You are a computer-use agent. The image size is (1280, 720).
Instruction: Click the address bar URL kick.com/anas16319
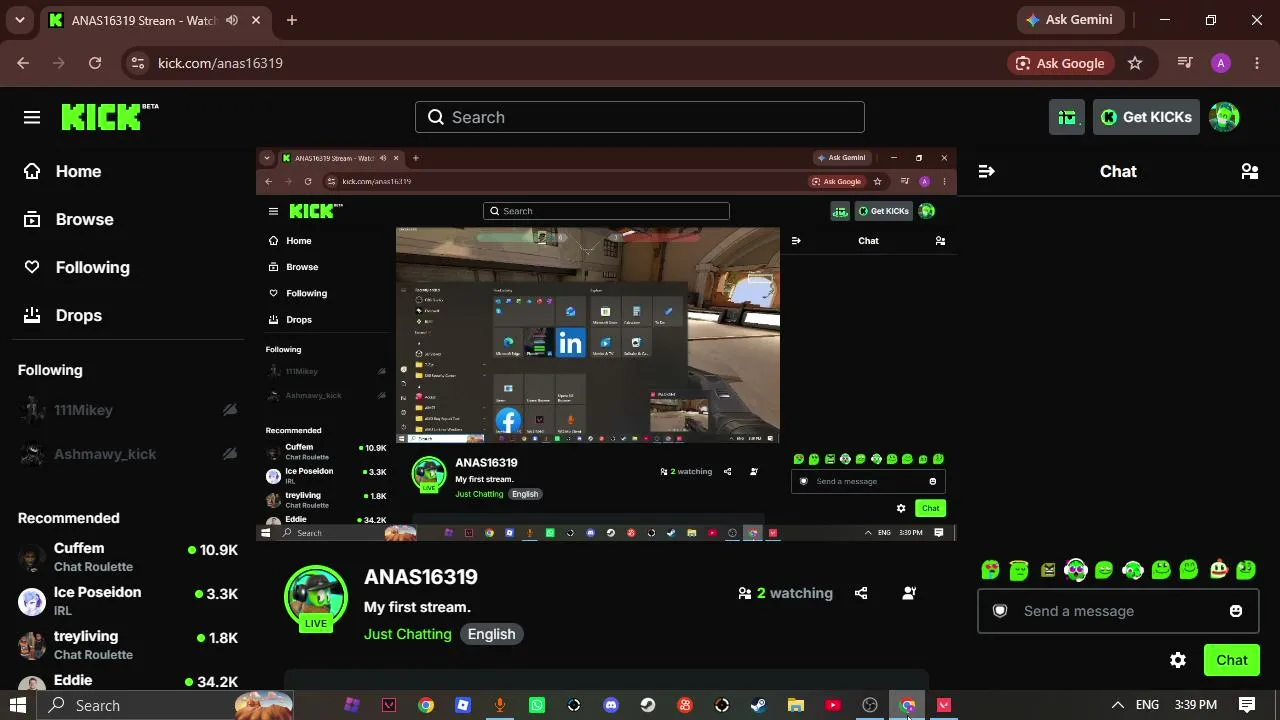pyautogui.click(x=220, y=63)
